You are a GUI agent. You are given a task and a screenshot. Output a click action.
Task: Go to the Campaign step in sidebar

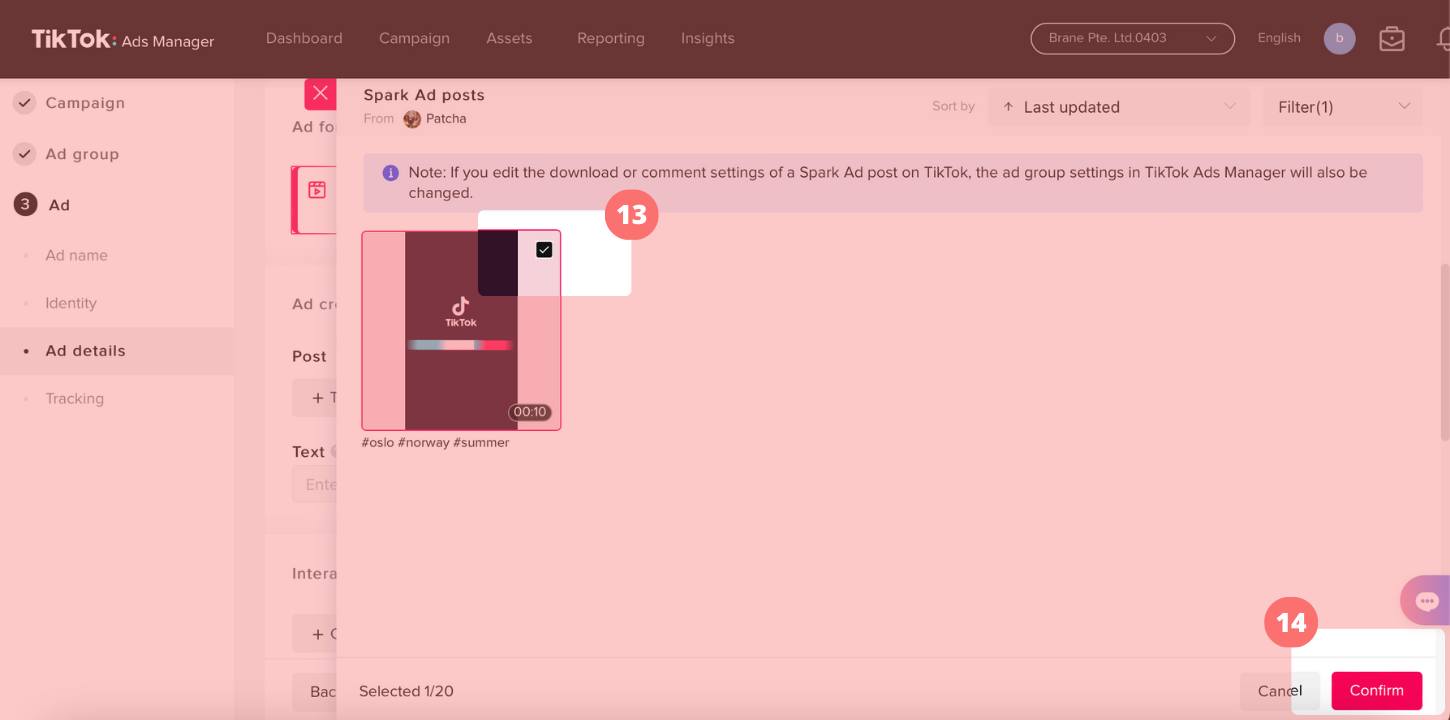tap(85, 103)
